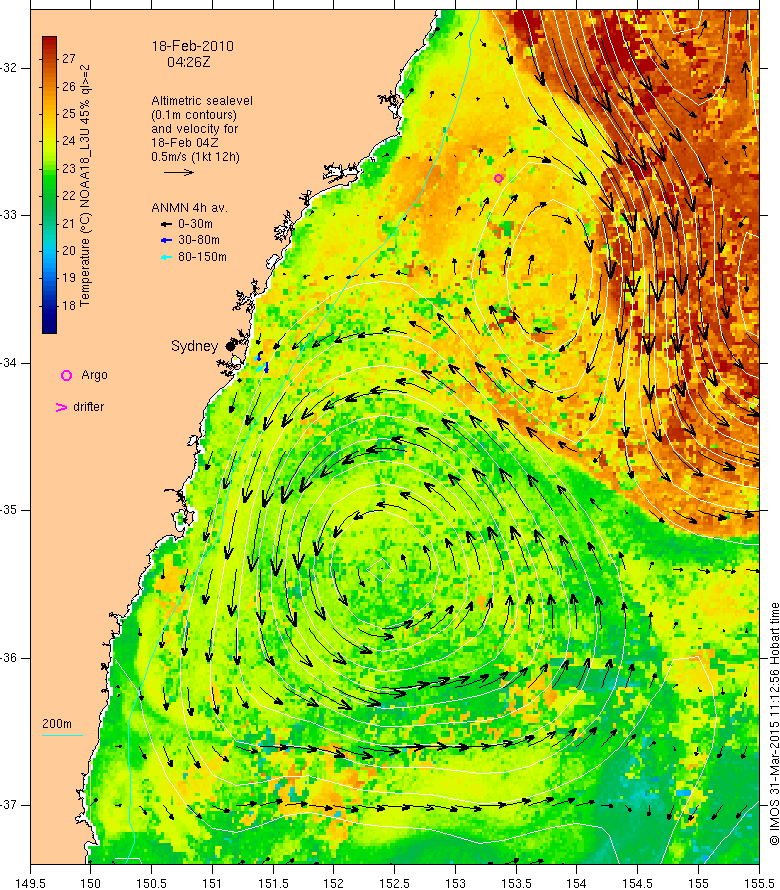Click the IMOS copyright timestamp text

coord(774,724)
